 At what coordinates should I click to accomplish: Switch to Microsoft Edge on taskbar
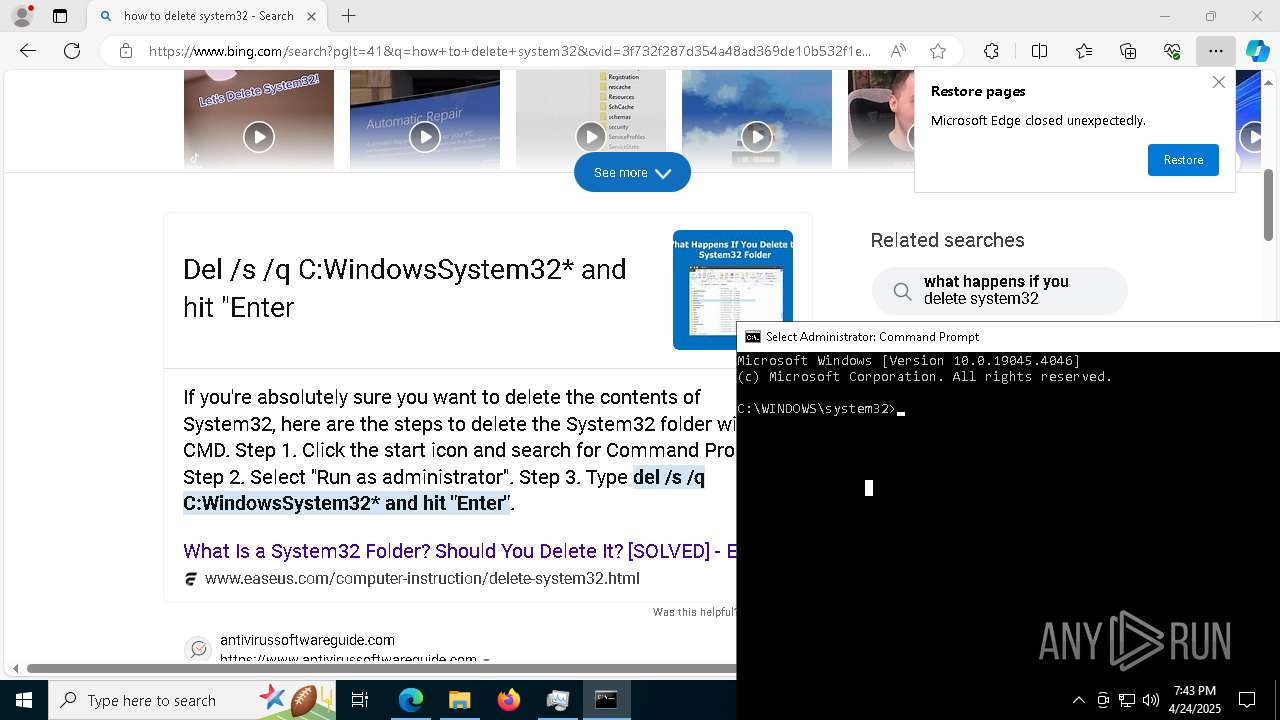411,700
